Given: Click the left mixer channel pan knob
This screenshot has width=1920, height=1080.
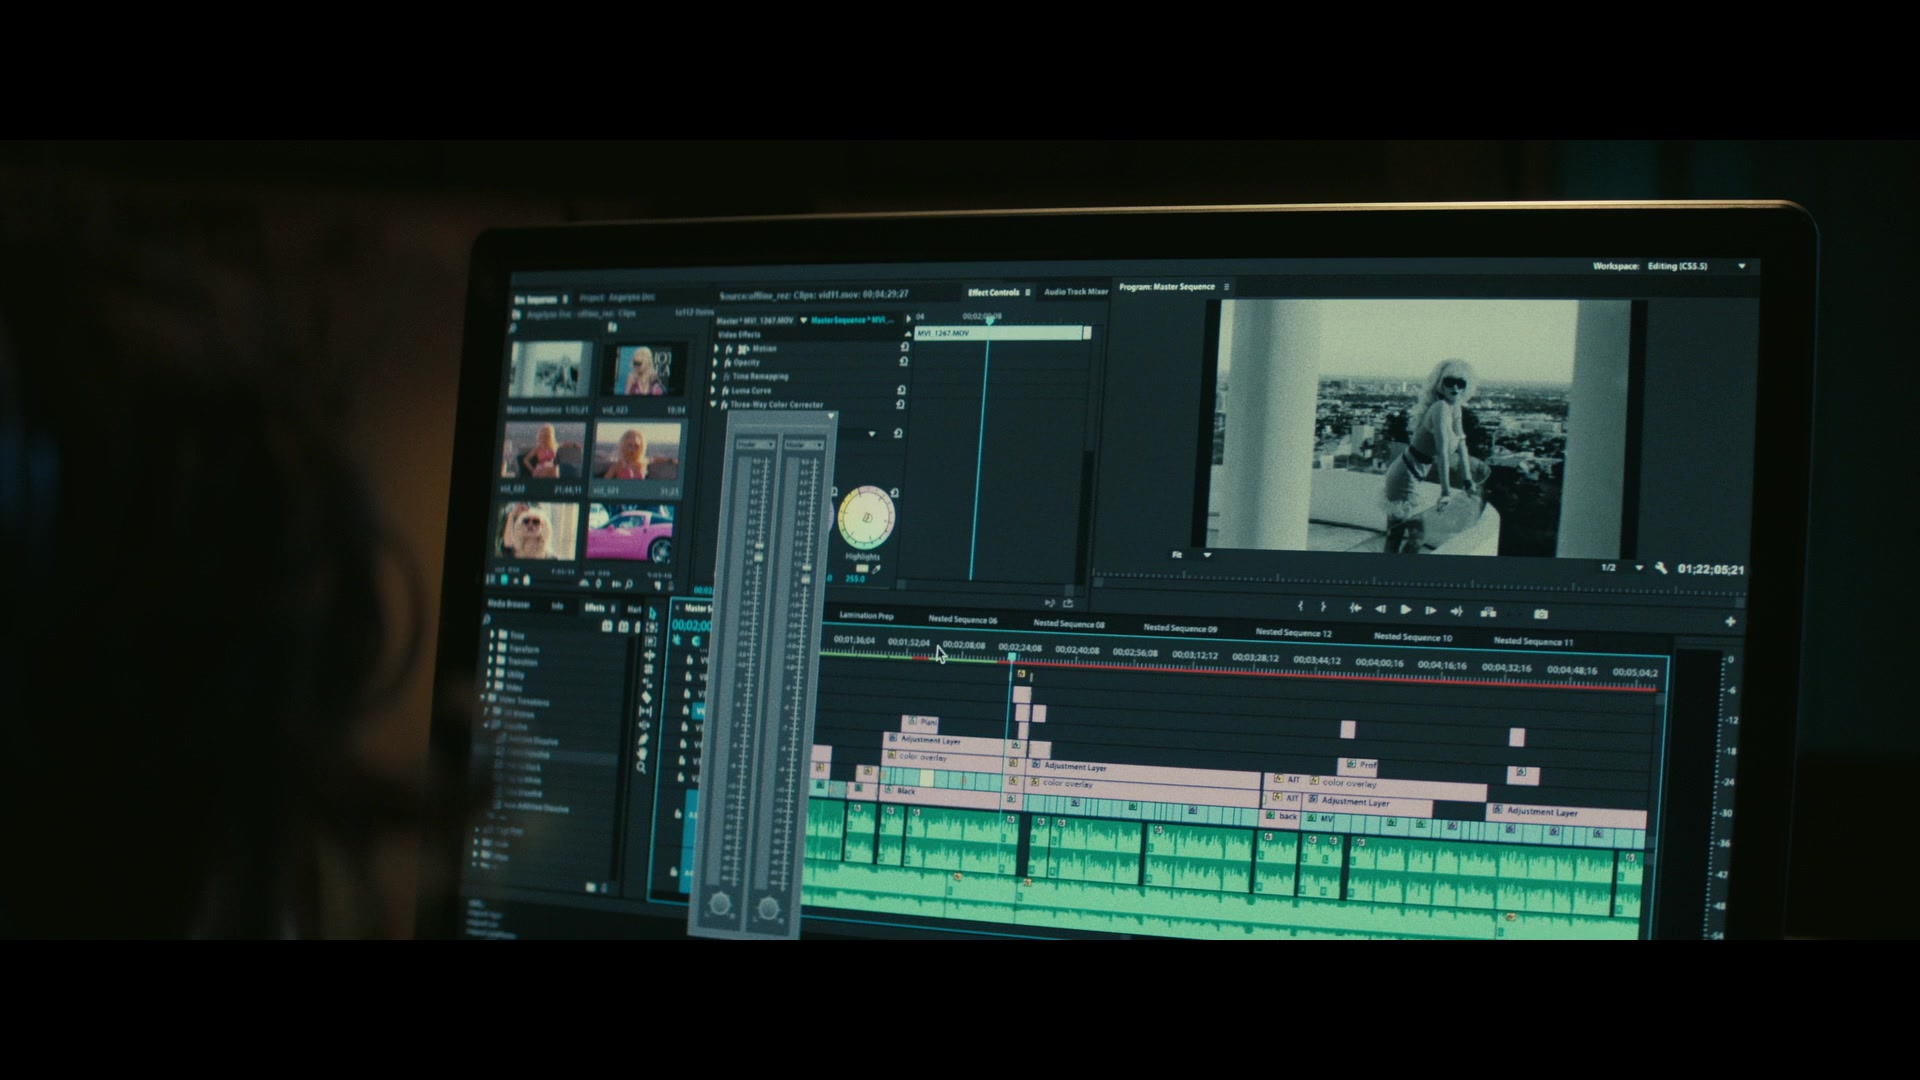Looking at the screenshot, I should (x=720, y=905).
